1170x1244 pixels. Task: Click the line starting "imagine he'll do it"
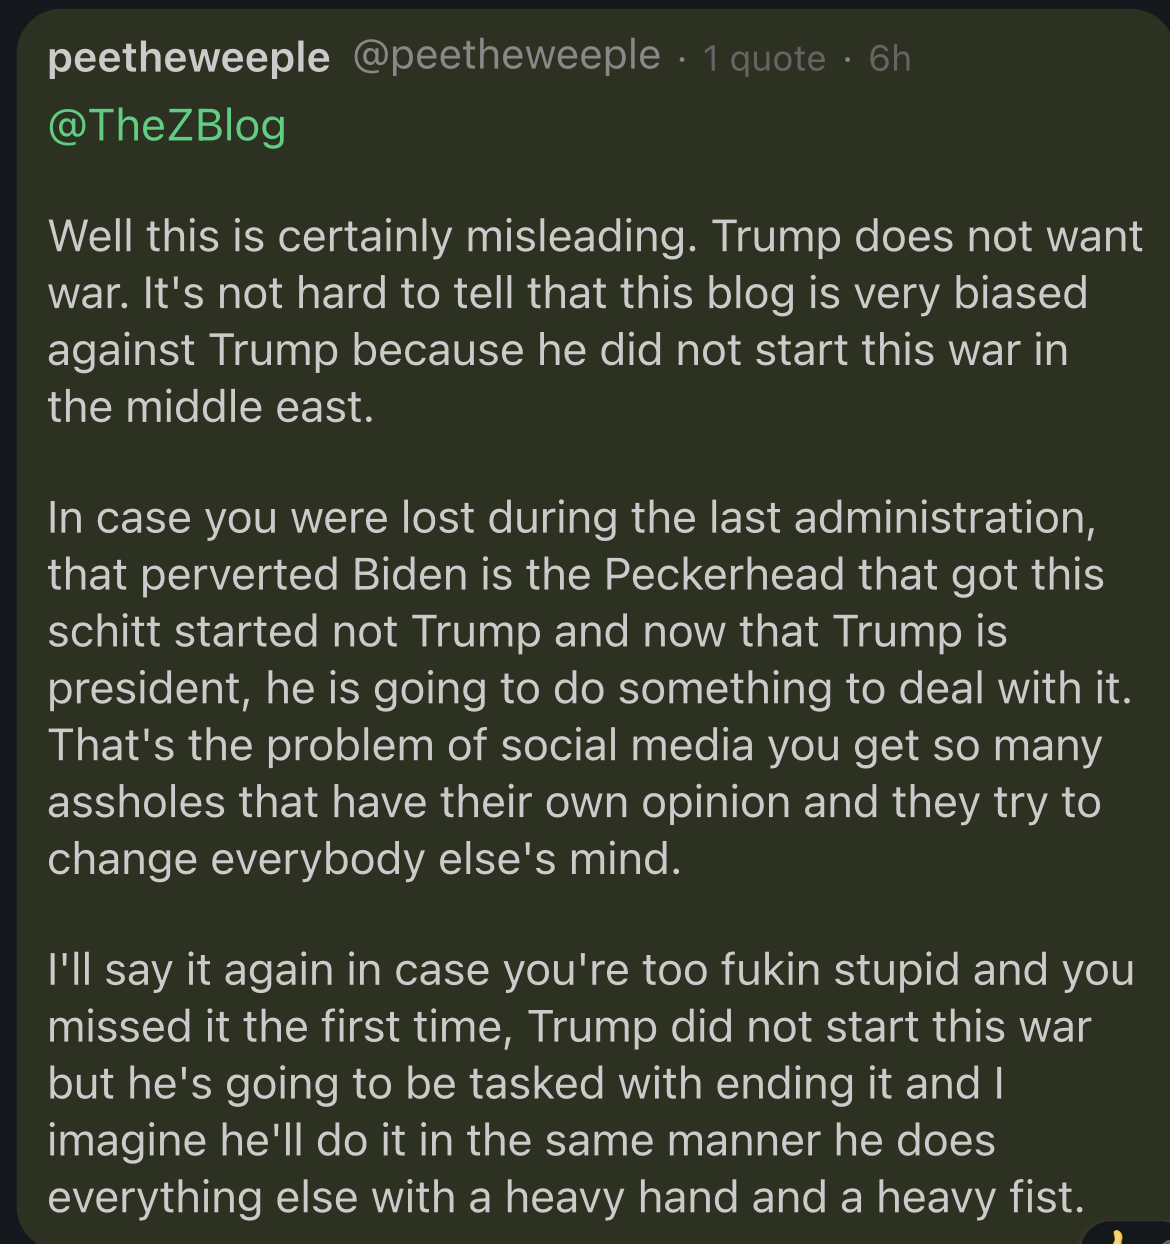tap(521, 1140)
